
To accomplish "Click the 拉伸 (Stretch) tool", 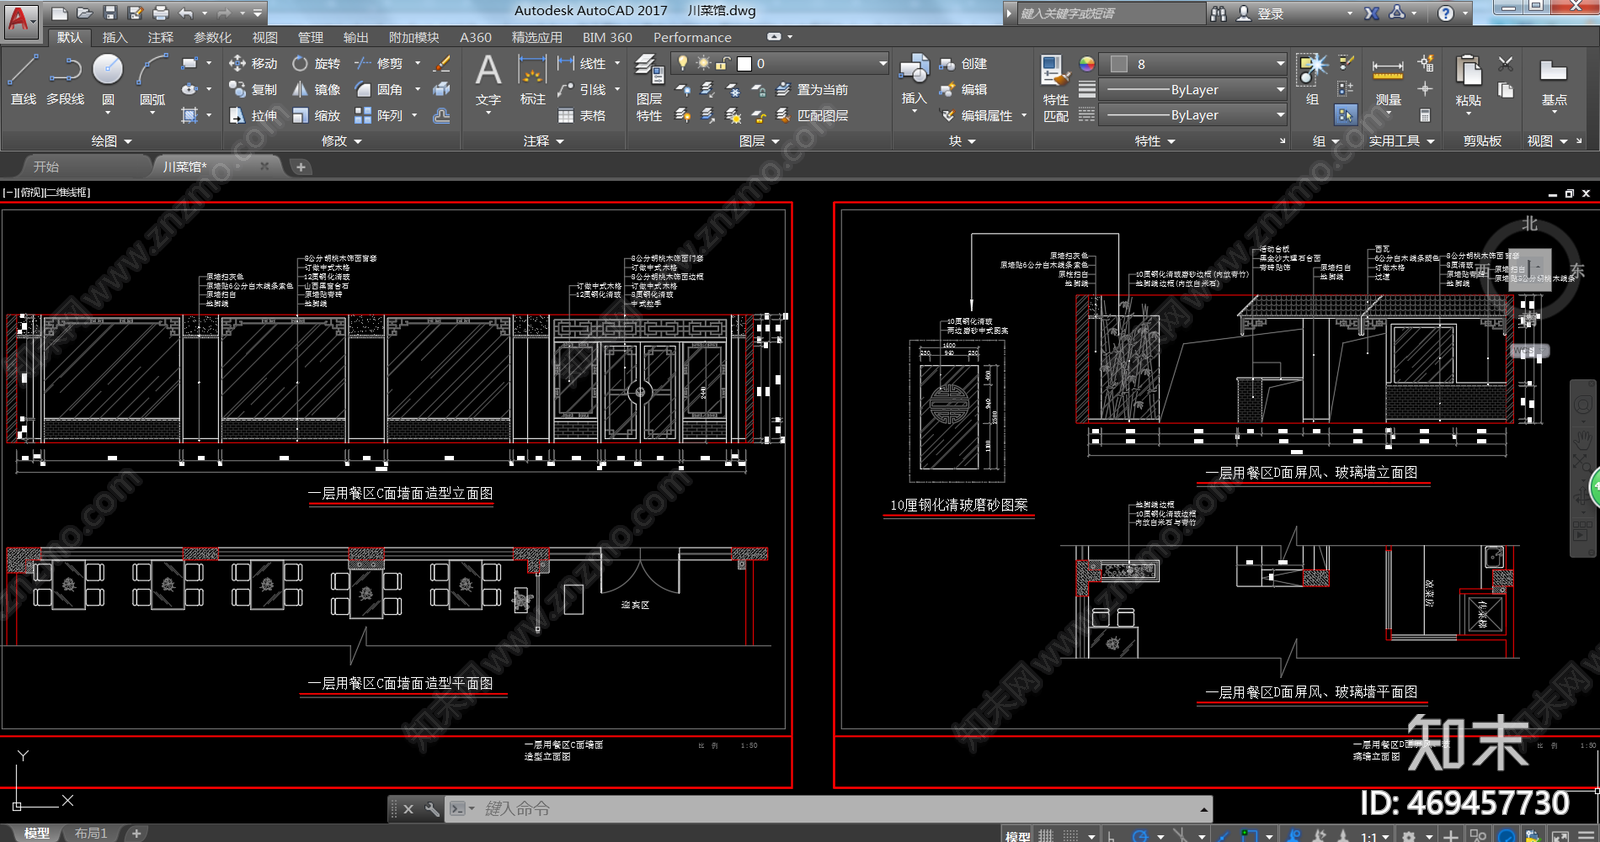I will 253,115.
